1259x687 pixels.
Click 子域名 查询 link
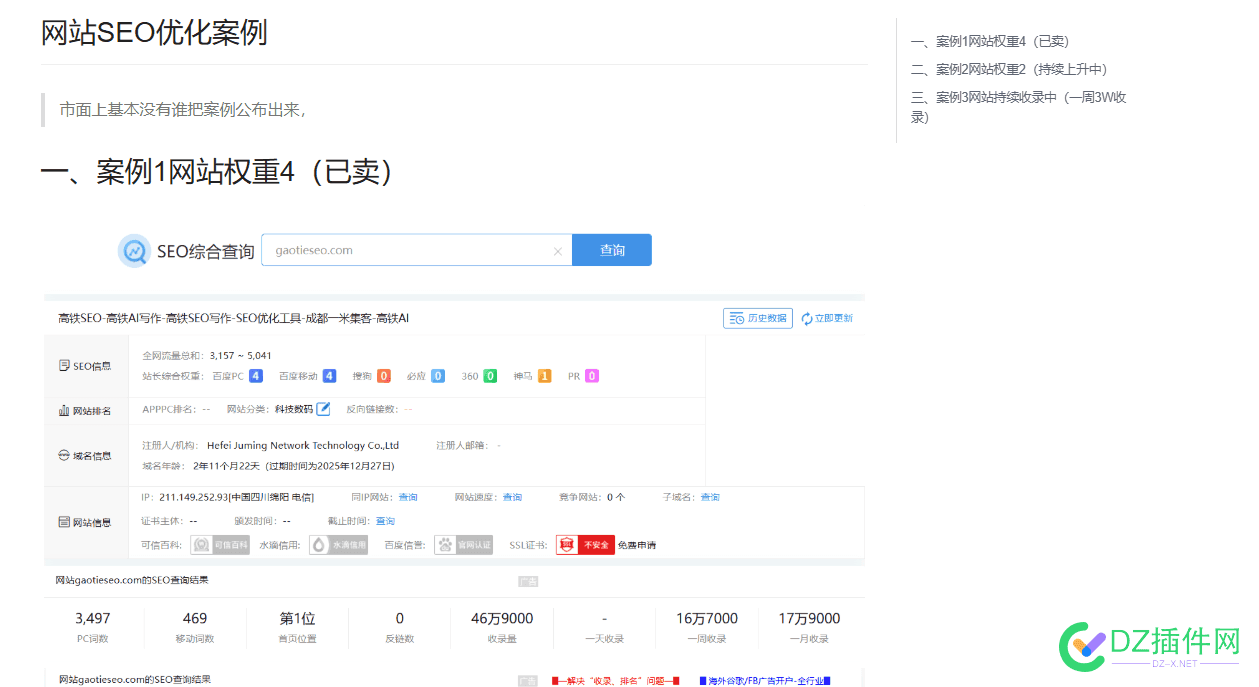710,497
